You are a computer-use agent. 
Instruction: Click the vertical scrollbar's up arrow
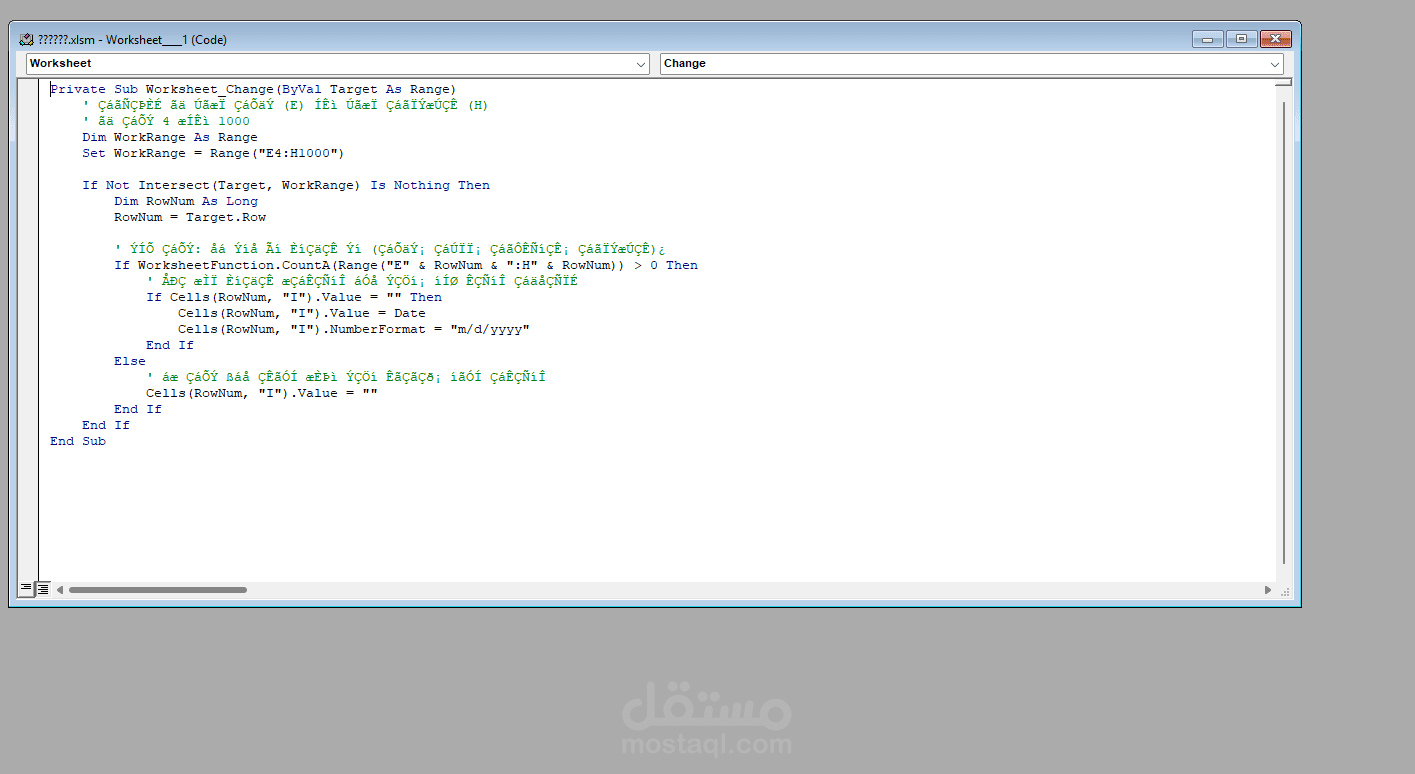tap(1282, 82)
